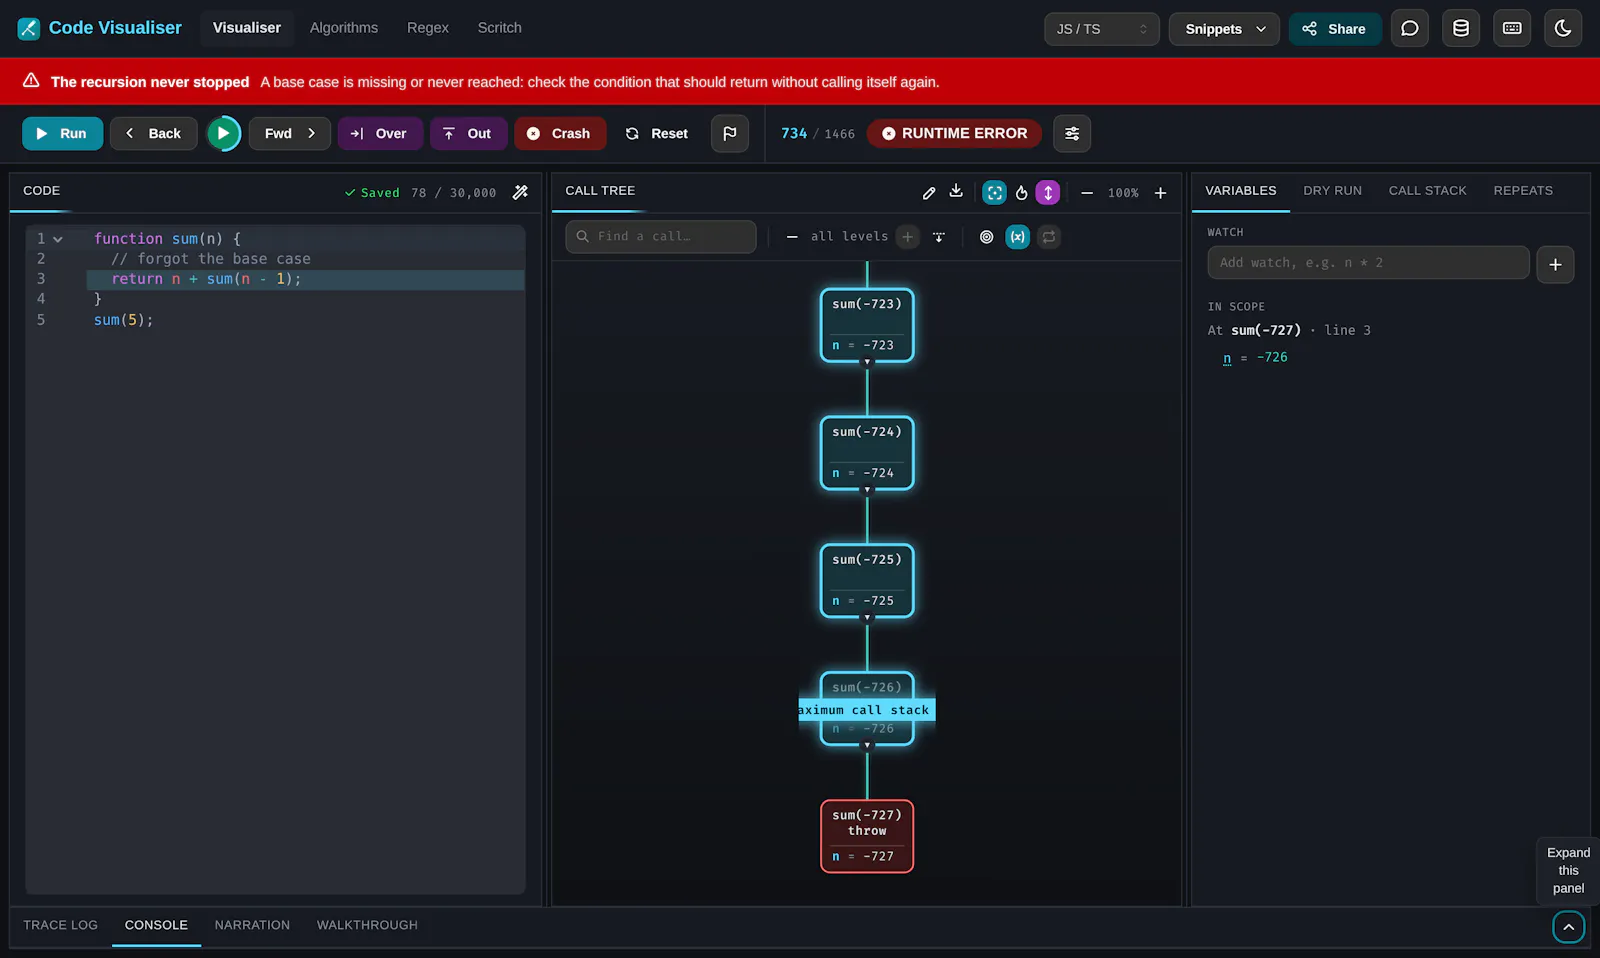Reduce shown levels with the minus icon

point(792,237)
